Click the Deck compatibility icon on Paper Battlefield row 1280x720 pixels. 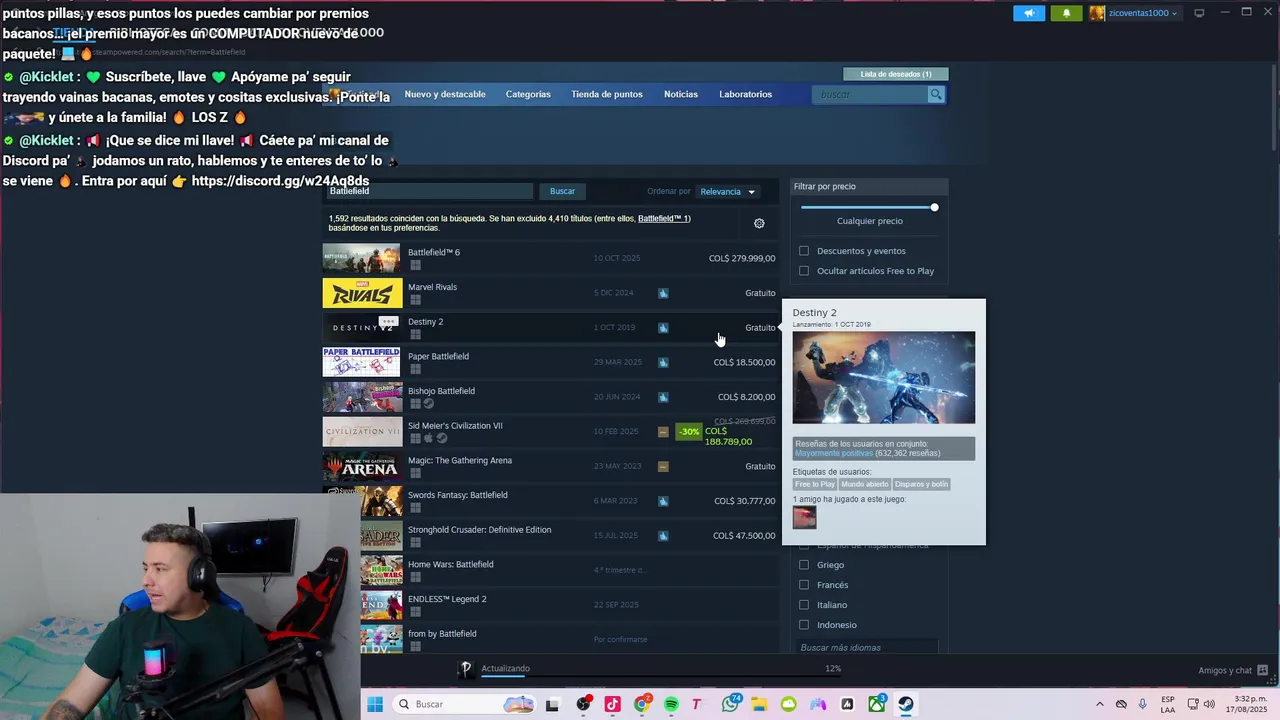point(663,362)
